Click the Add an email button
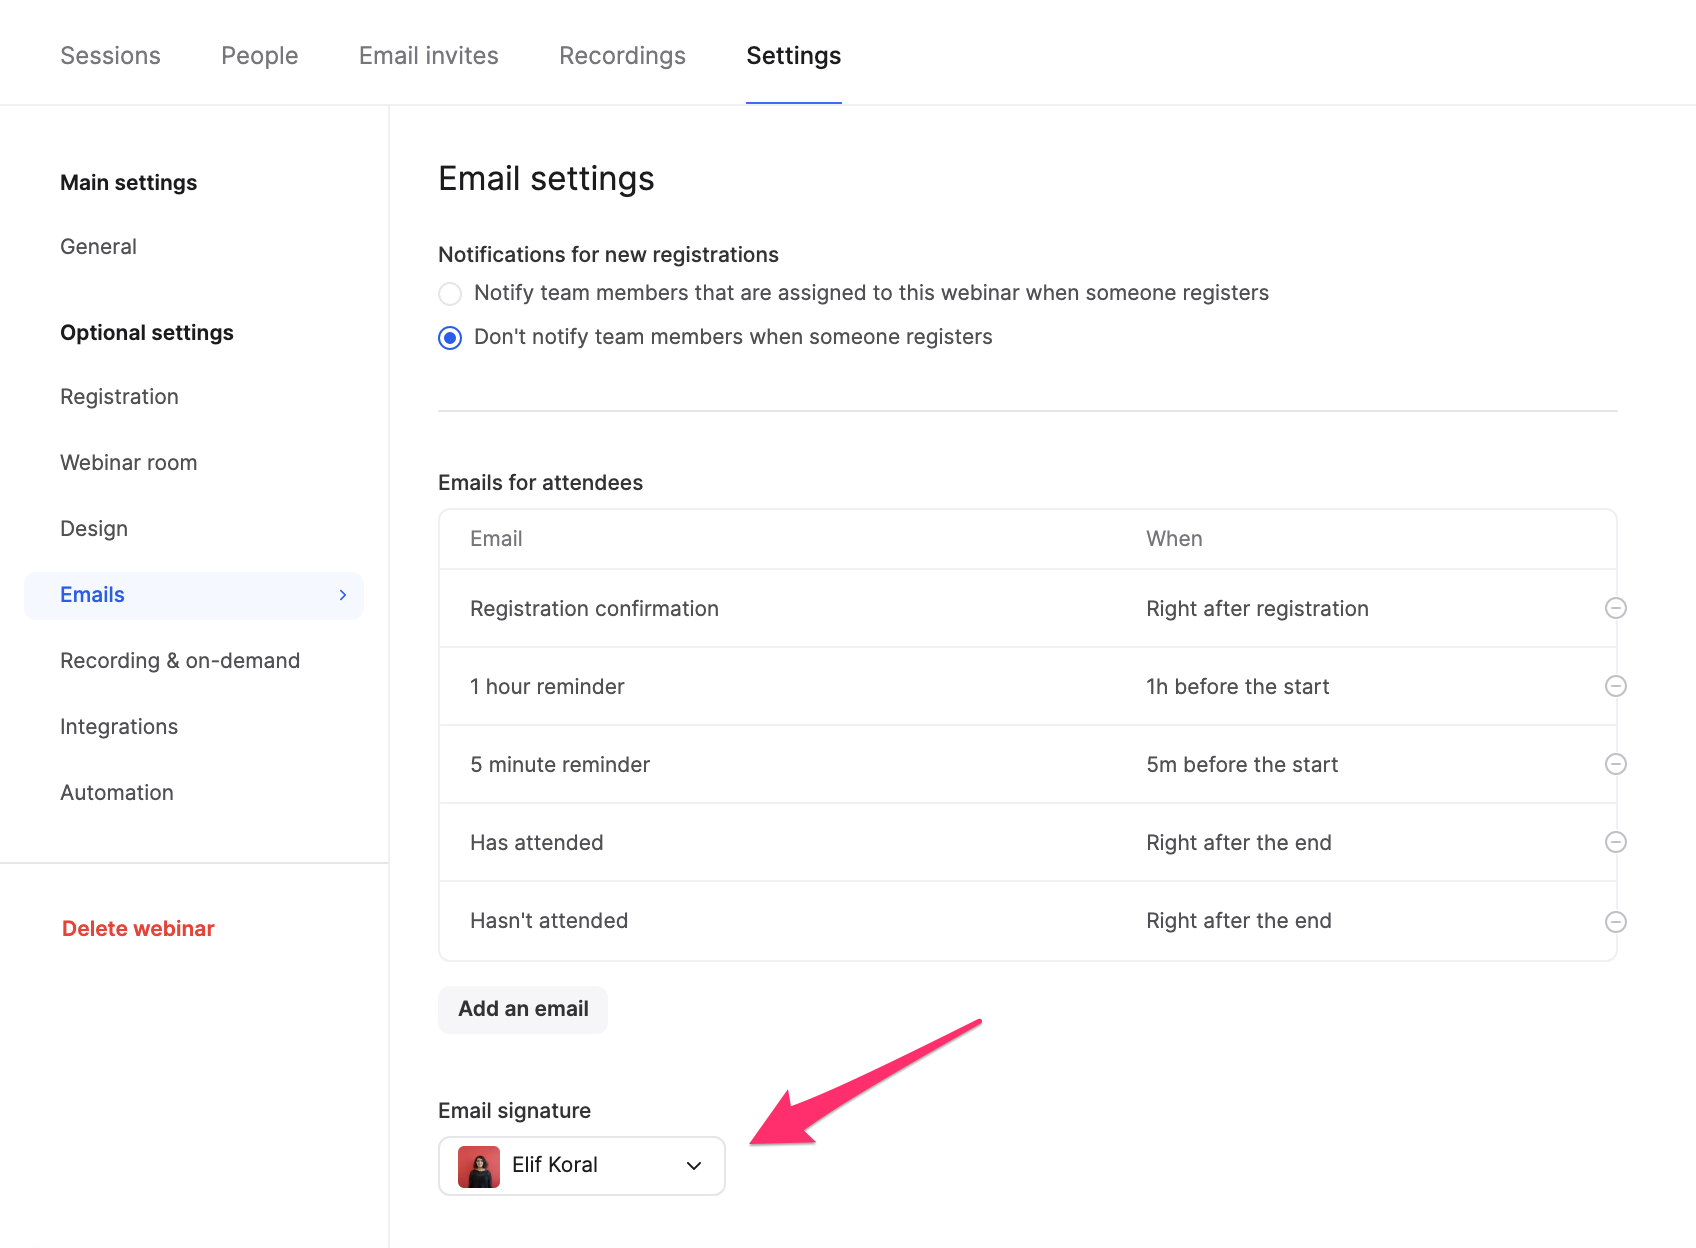This screenshot has width=1696, height=1248. click(x=522, y=1009)
